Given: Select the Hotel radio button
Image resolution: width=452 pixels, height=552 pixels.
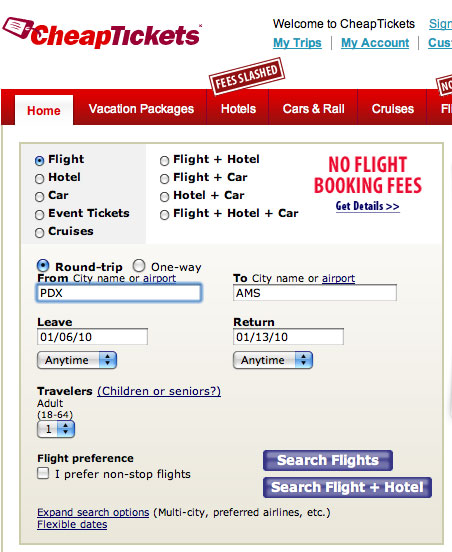Looking at the screenshot, I should pyautogui.click(x=39, y=178).
